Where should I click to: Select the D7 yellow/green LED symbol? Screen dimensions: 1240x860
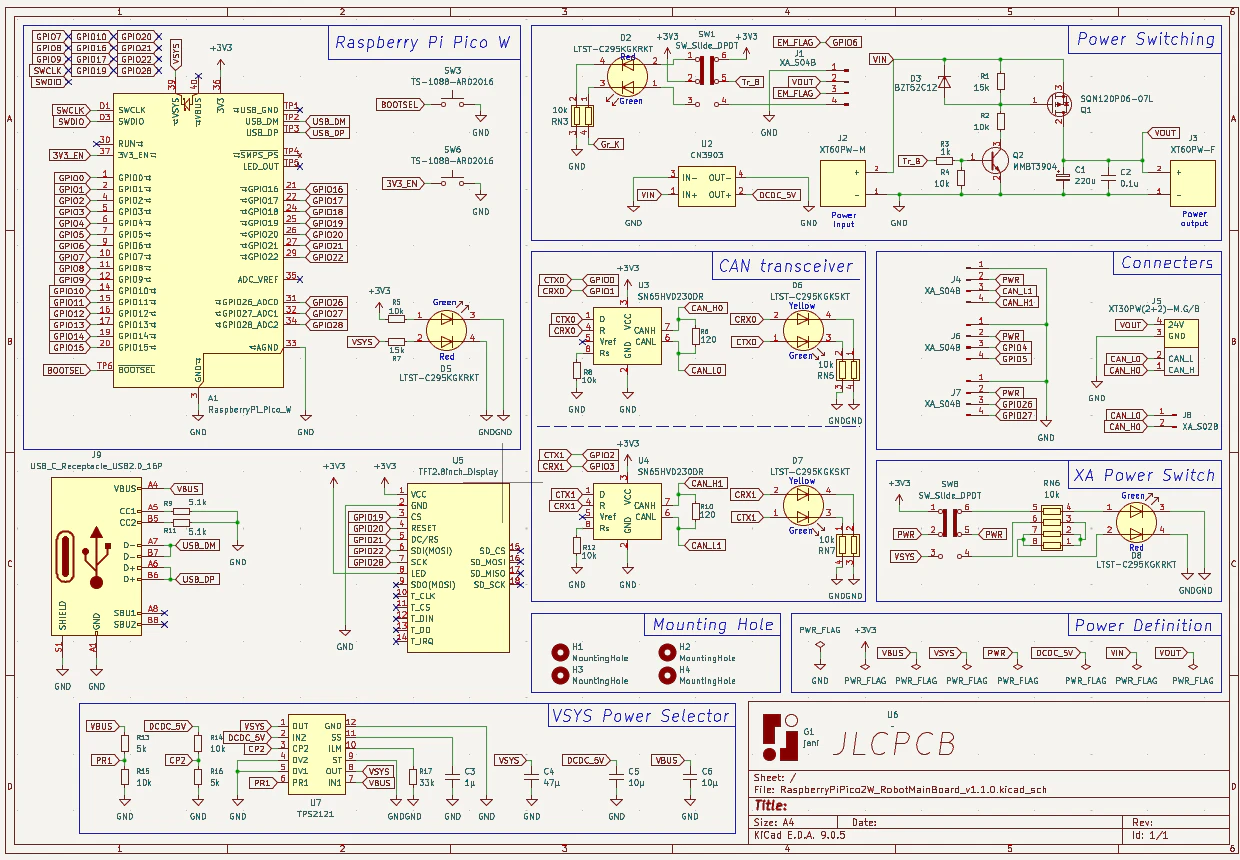click(x=802, y=505)
